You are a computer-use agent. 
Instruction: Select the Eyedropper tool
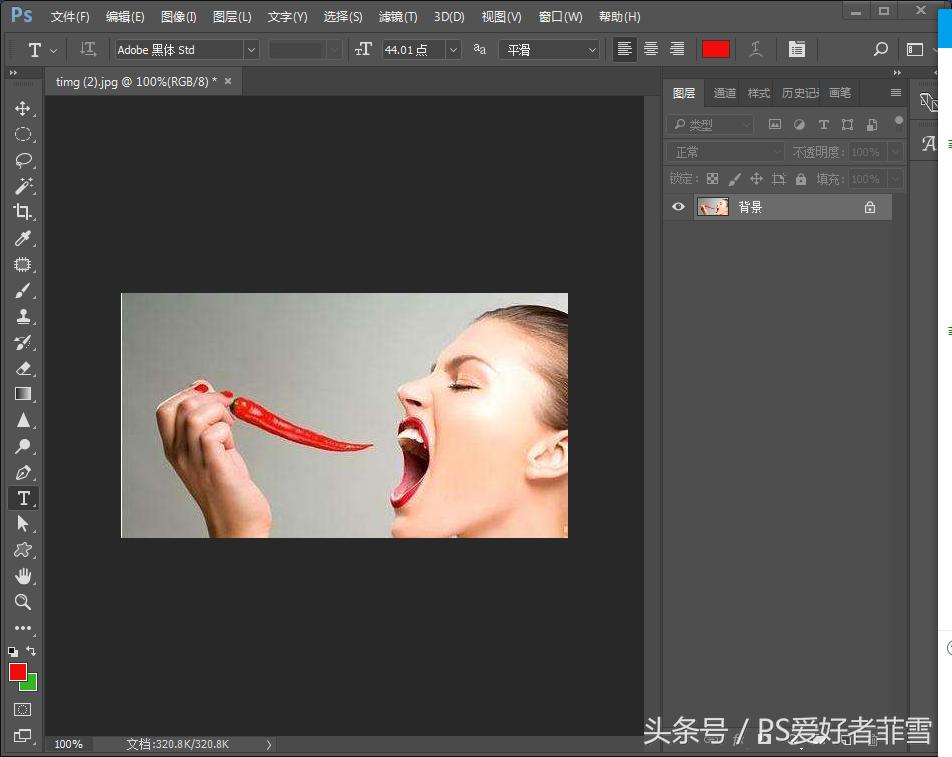click(23, 238)
